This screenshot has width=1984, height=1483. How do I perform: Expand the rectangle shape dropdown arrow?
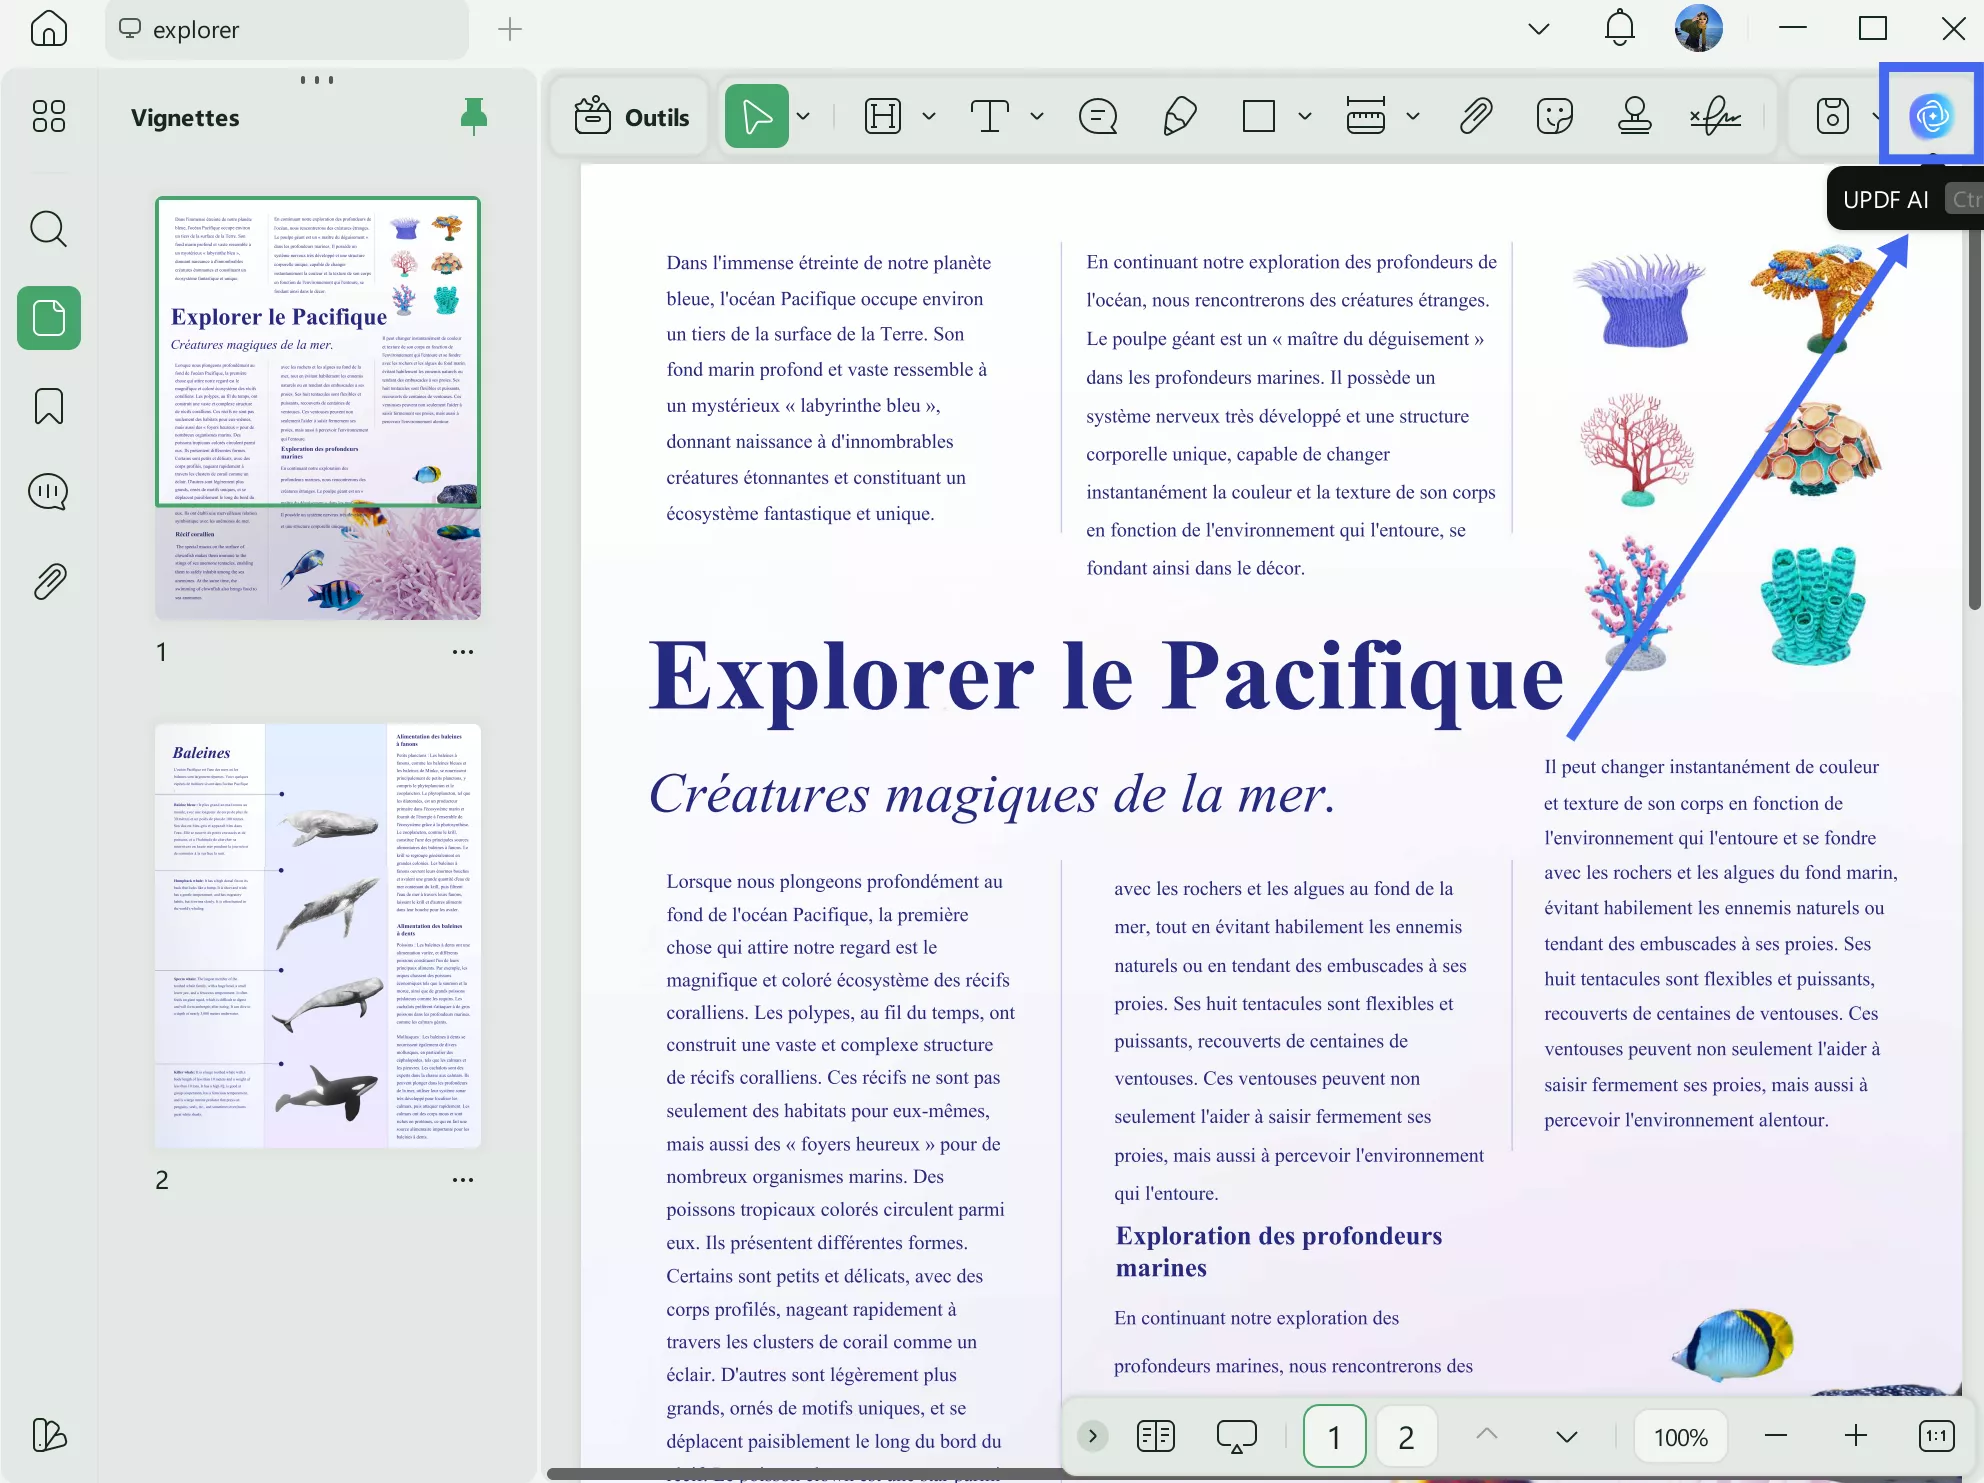tap(1305, 116)
